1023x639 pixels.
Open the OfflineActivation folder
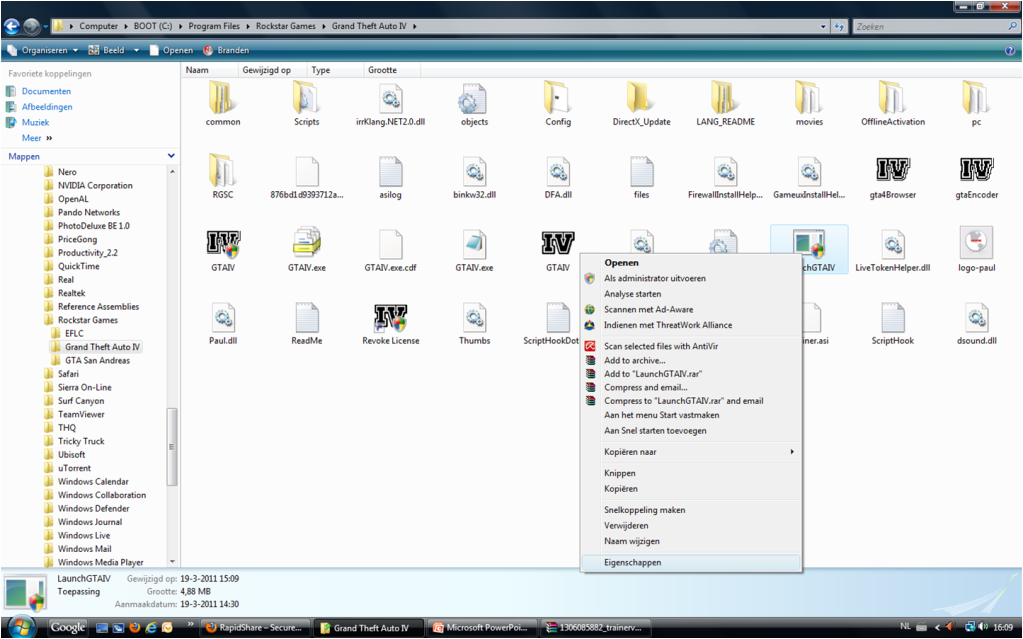(893, 98)
